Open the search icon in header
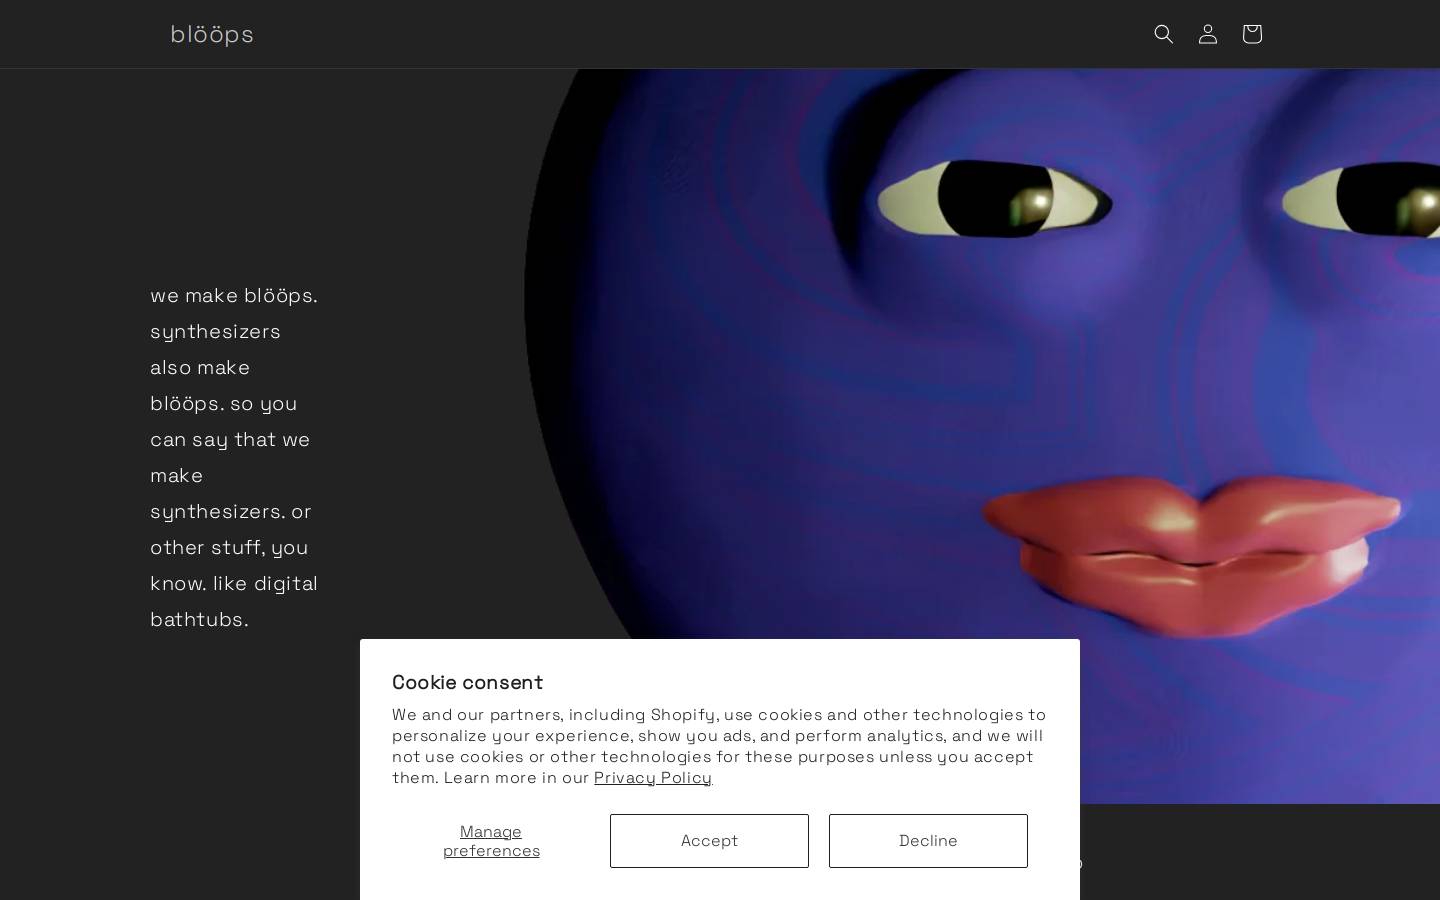The height and width of the screenshot is (900, 1440). click(x=1163, y=34)
